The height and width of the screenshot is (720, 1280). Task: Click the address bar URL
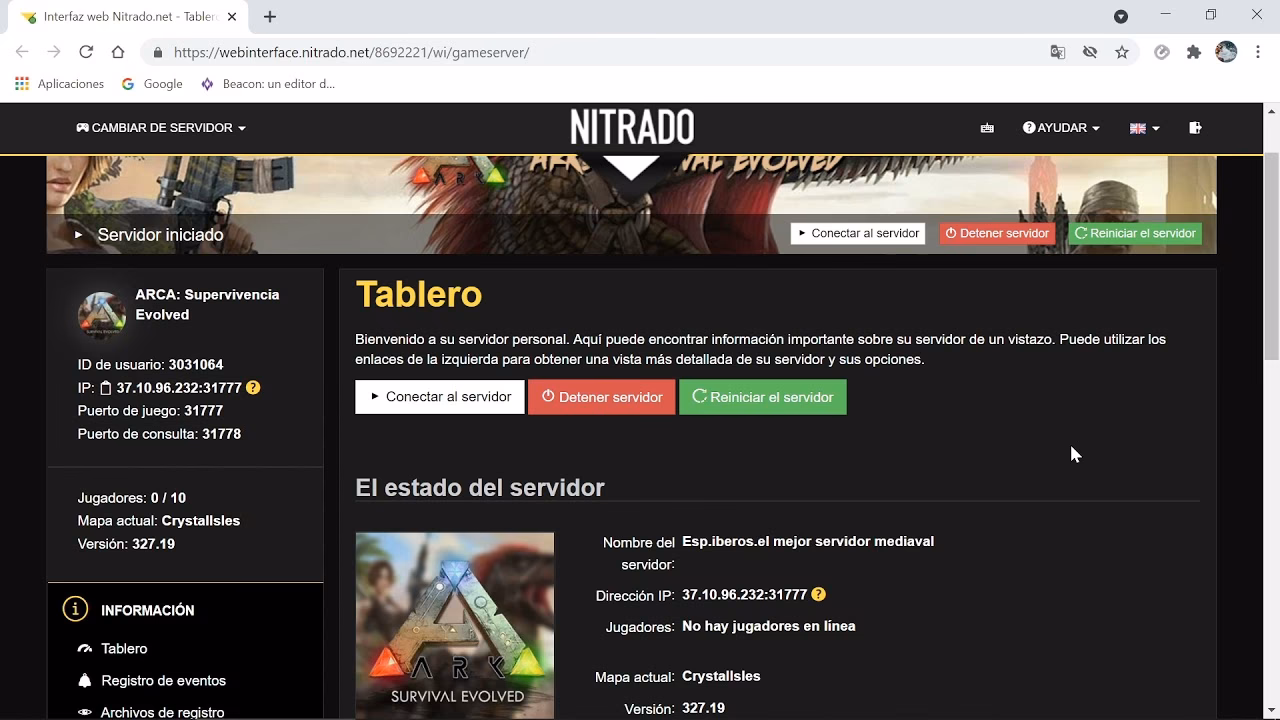(x=352, y=52)
